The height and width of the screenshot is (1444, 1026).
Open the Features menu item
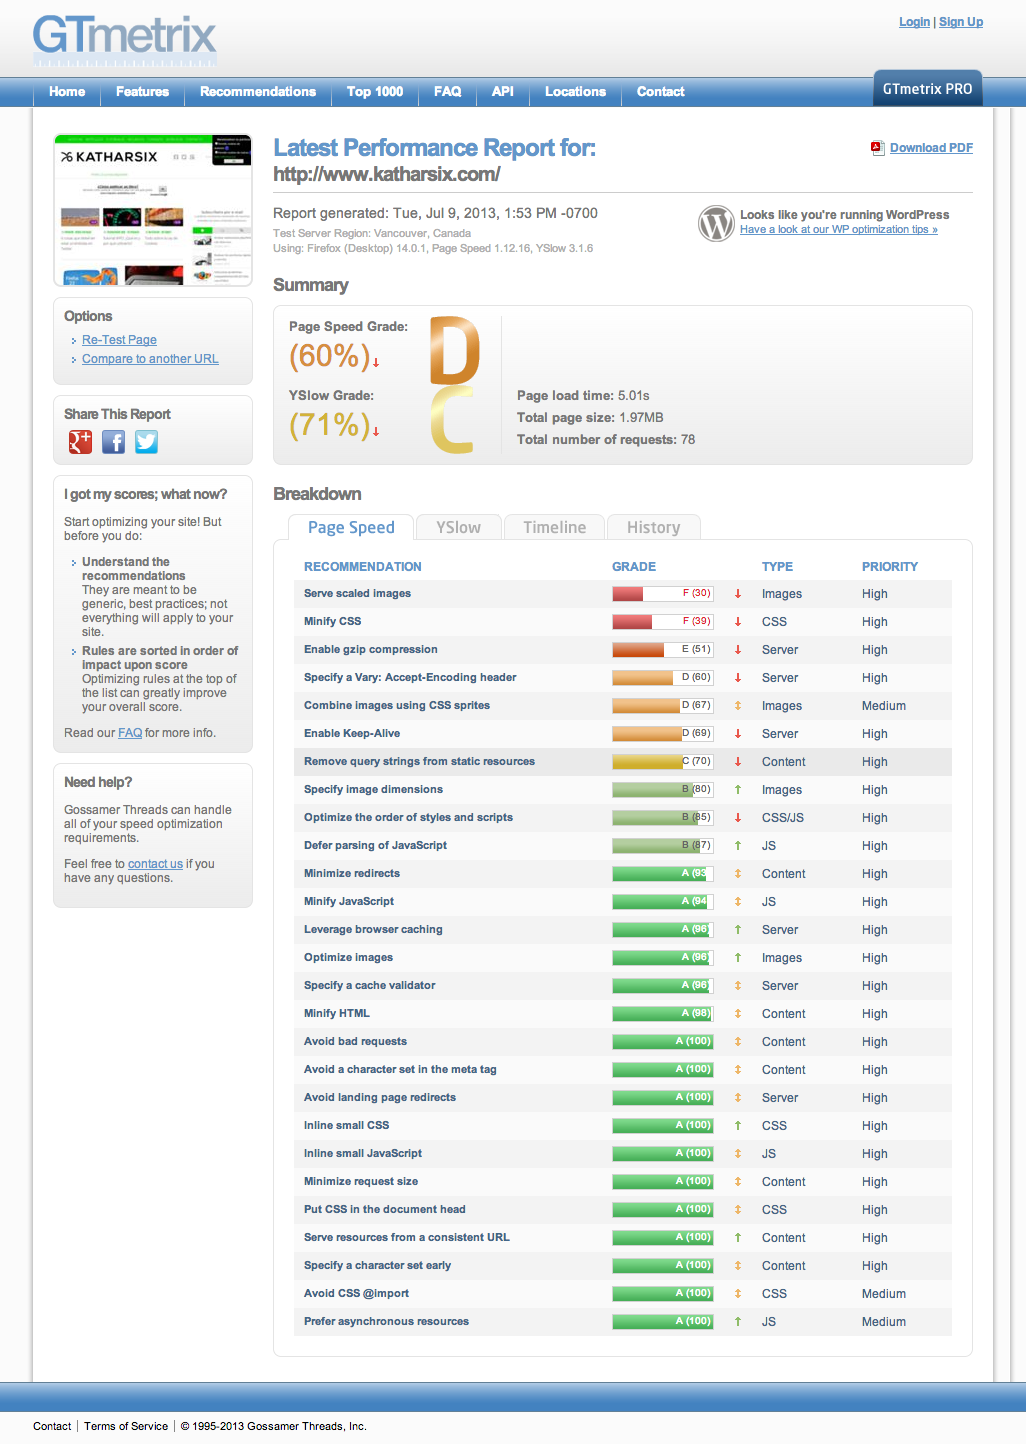[x=142, y=92]
